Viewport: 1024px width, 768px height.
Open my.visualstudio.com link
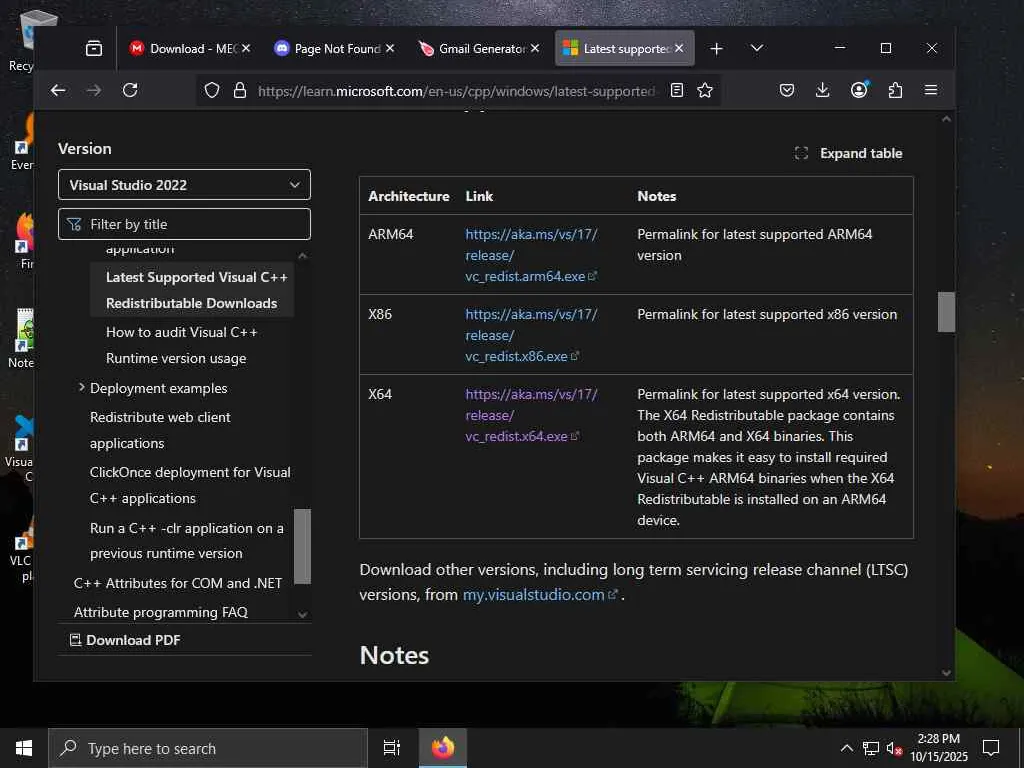539,595
